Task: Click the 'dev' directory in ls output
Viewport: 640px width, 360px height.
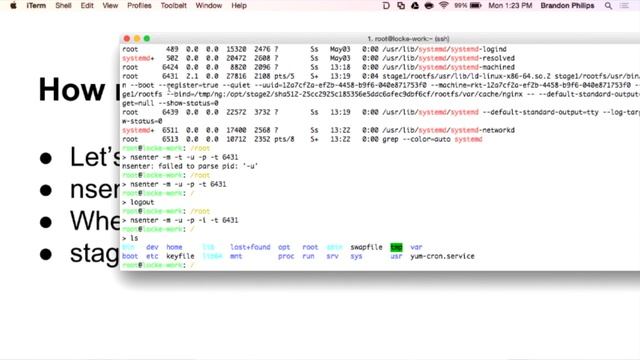Action: tap(152, 247)
